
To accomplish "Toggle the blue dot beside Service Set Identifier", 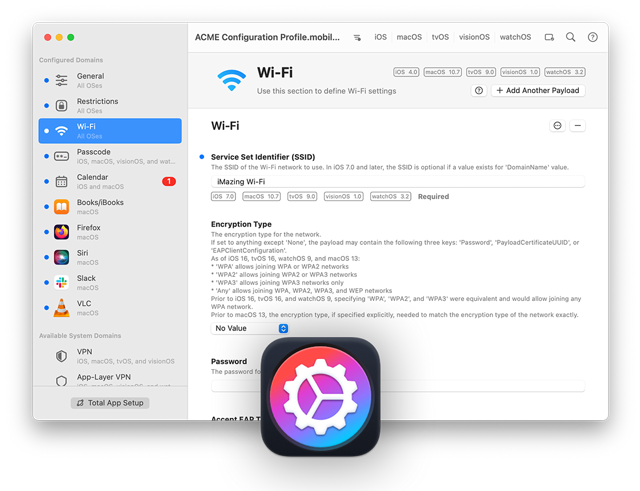I will (x=202, y=157).
